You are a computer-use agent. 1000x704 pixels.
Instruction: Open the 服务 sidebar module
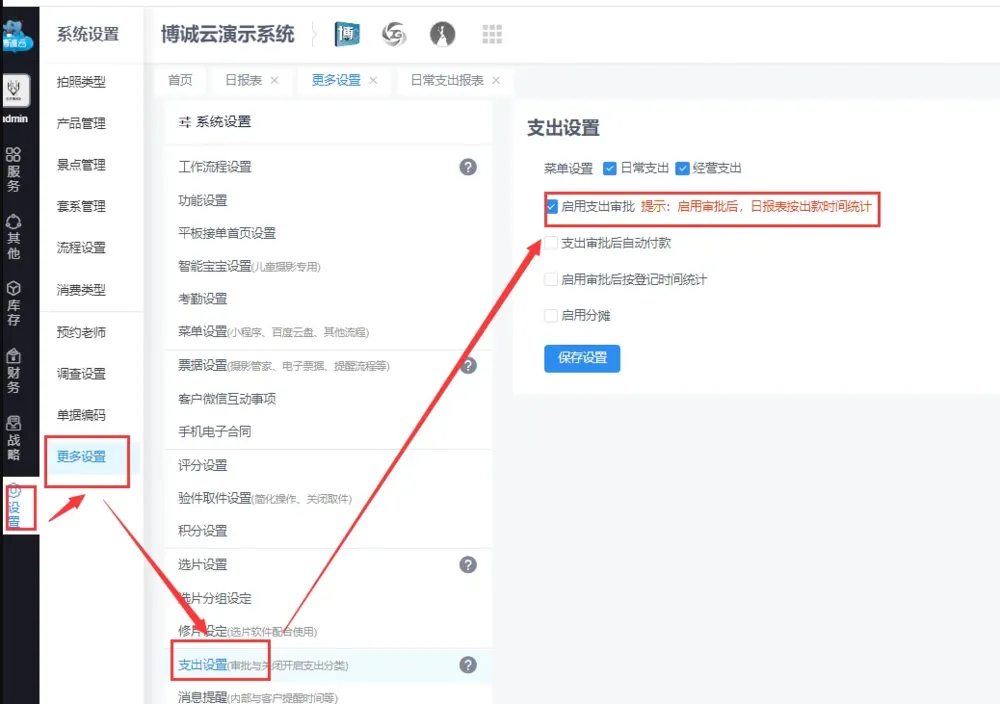point(14,170)
